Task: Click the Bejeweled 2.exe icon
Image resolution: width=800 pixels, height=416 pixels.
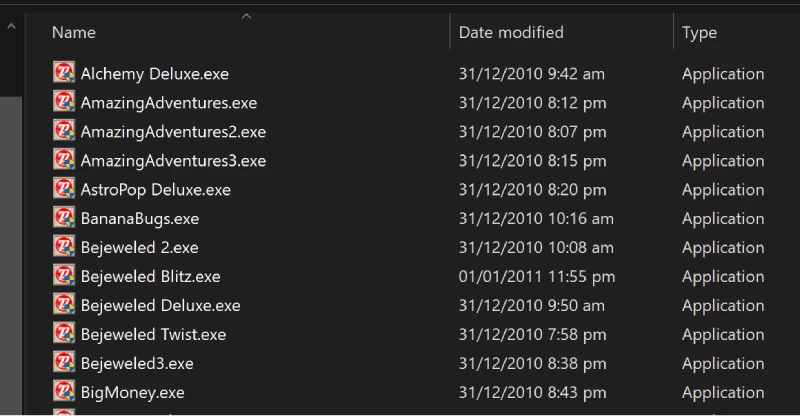Action: [x=64, y=247]
